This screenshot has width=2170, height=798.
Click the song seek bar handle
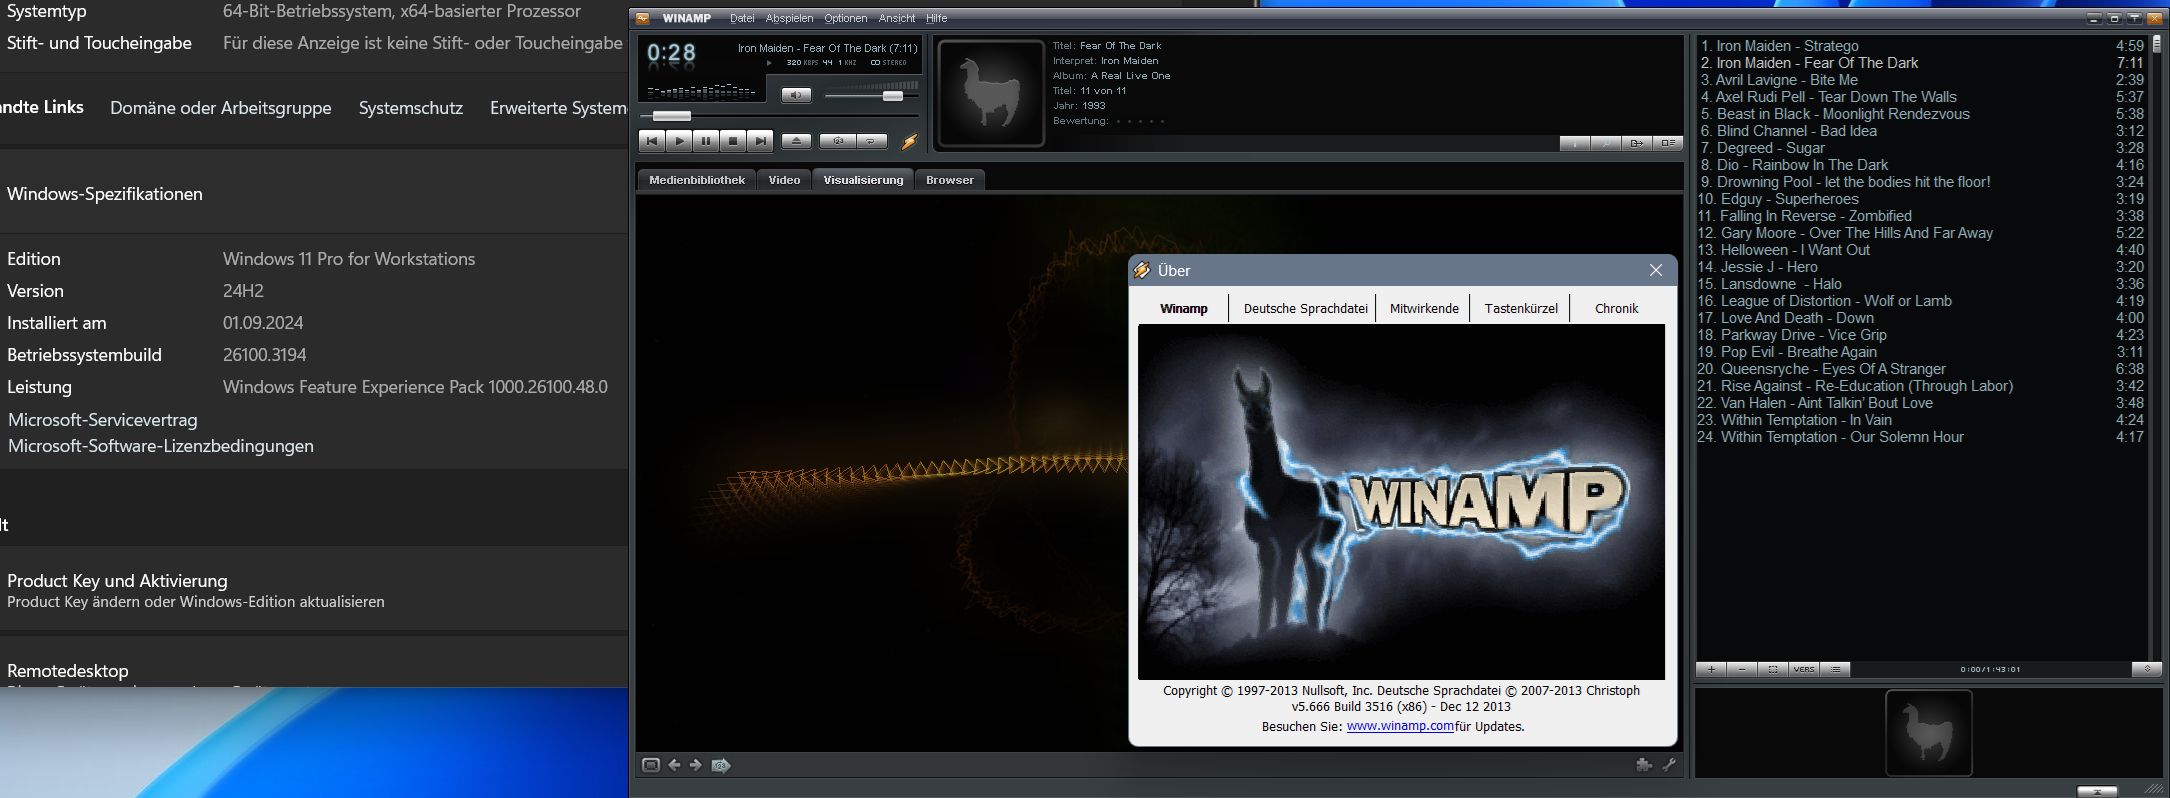coord(671,116)
